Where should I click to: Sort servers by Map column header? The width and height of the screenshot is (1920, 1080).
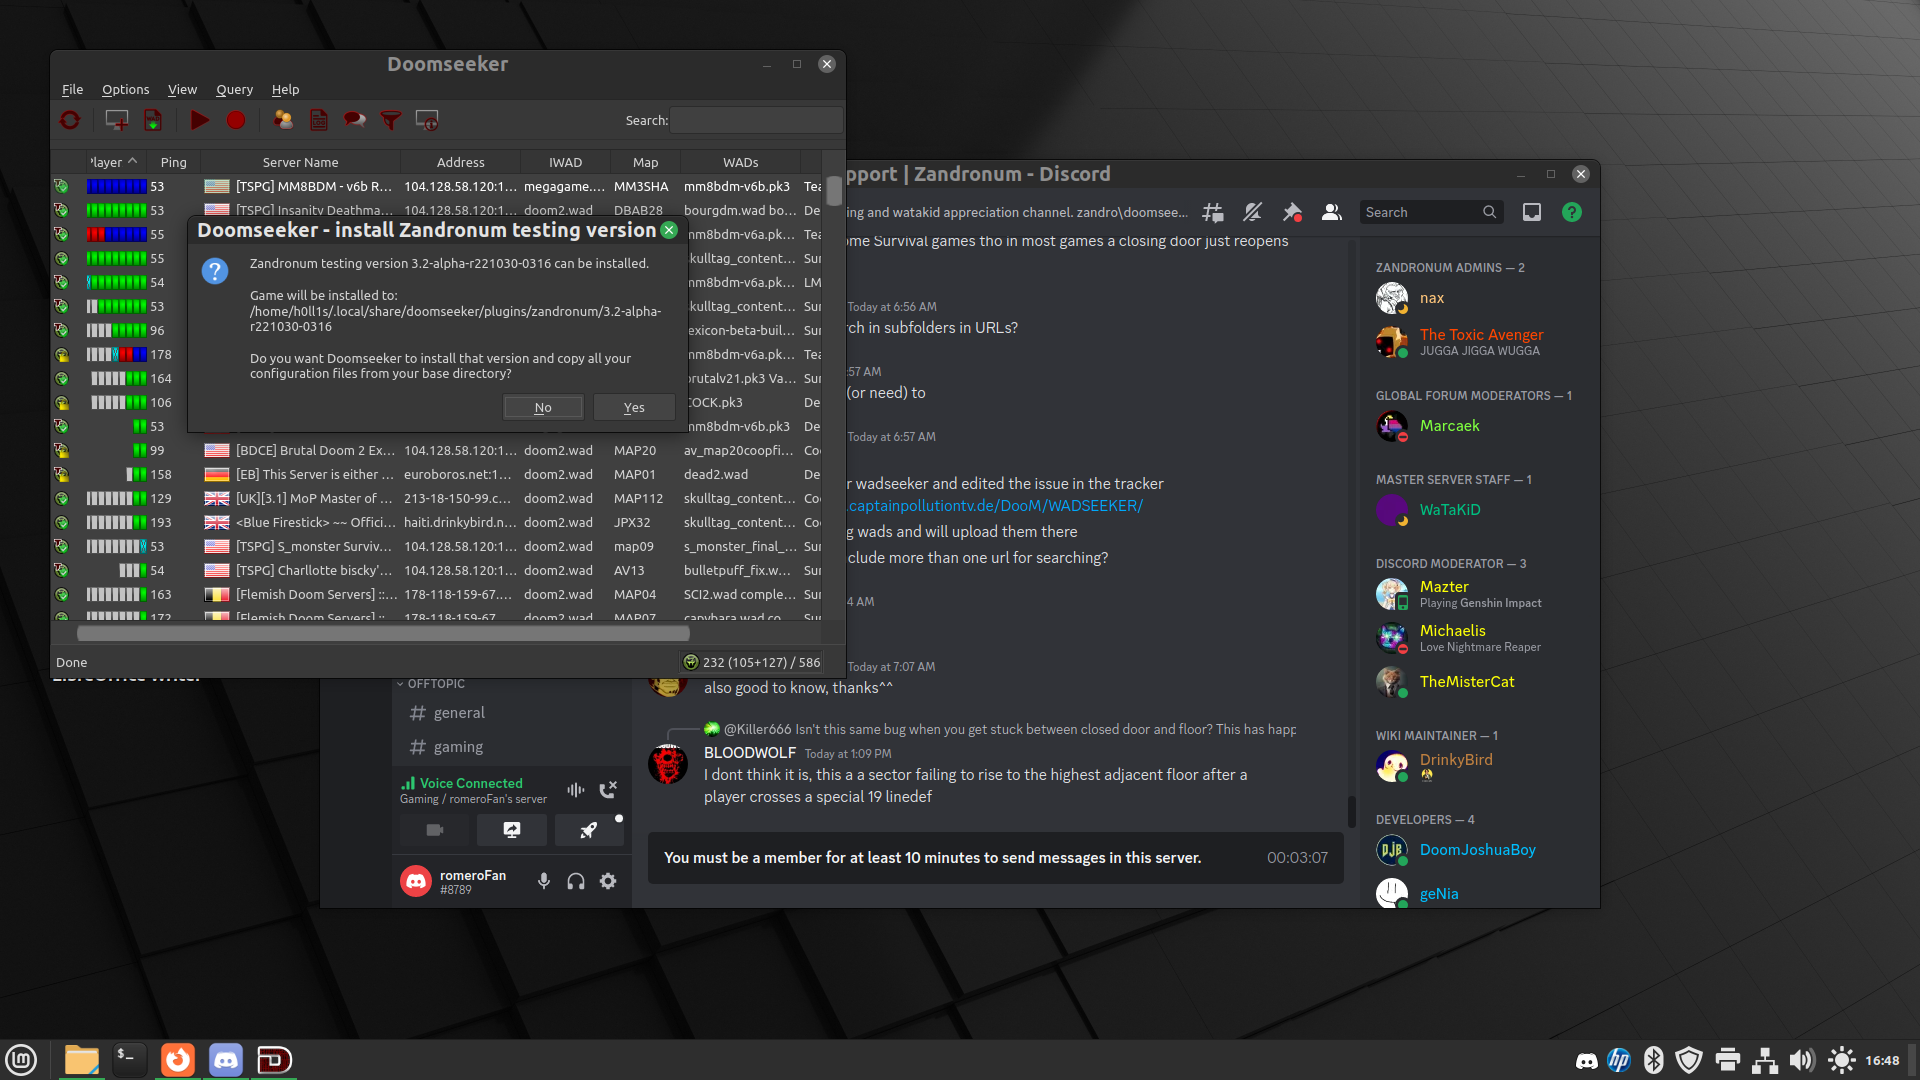[645, 162]
